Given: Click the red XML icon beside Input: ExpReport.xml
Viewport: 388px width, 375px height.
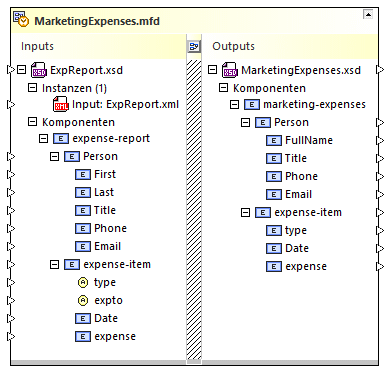Looking at the screenshot, I should point(61,104).
